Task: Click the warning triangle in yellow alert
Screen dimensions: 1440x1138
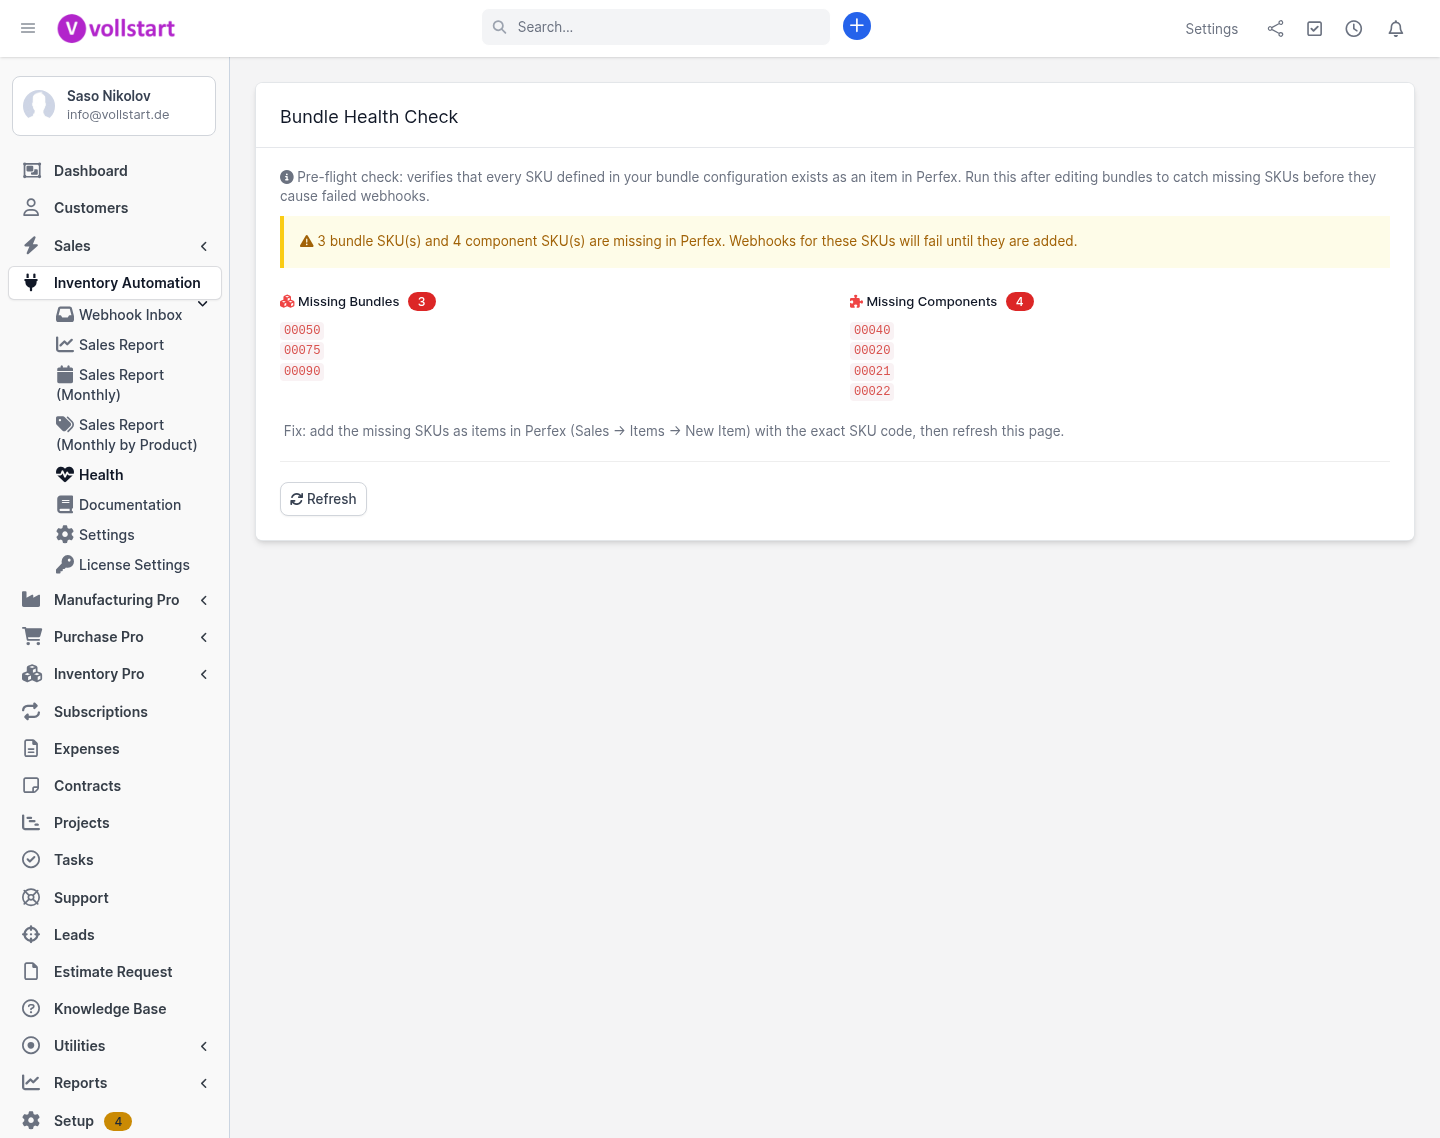Action: (307, 241)
